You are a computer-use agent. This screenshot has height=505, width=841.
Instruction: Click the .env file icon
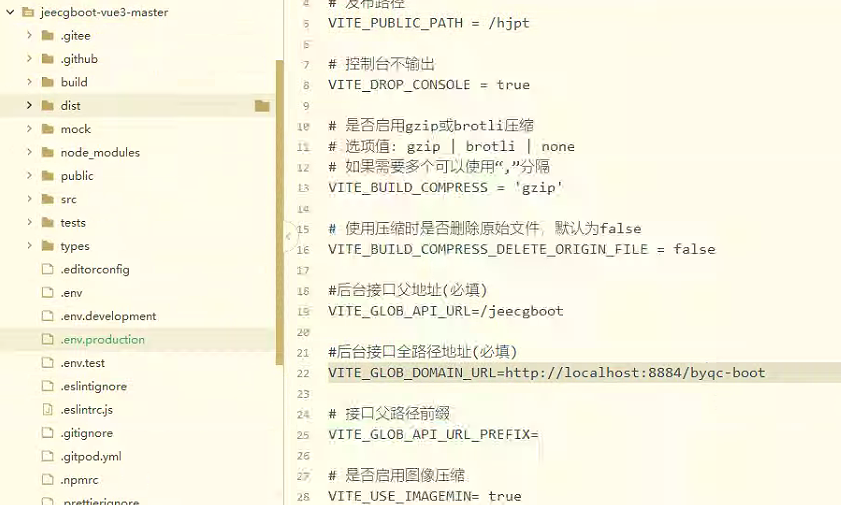(48, 292)
